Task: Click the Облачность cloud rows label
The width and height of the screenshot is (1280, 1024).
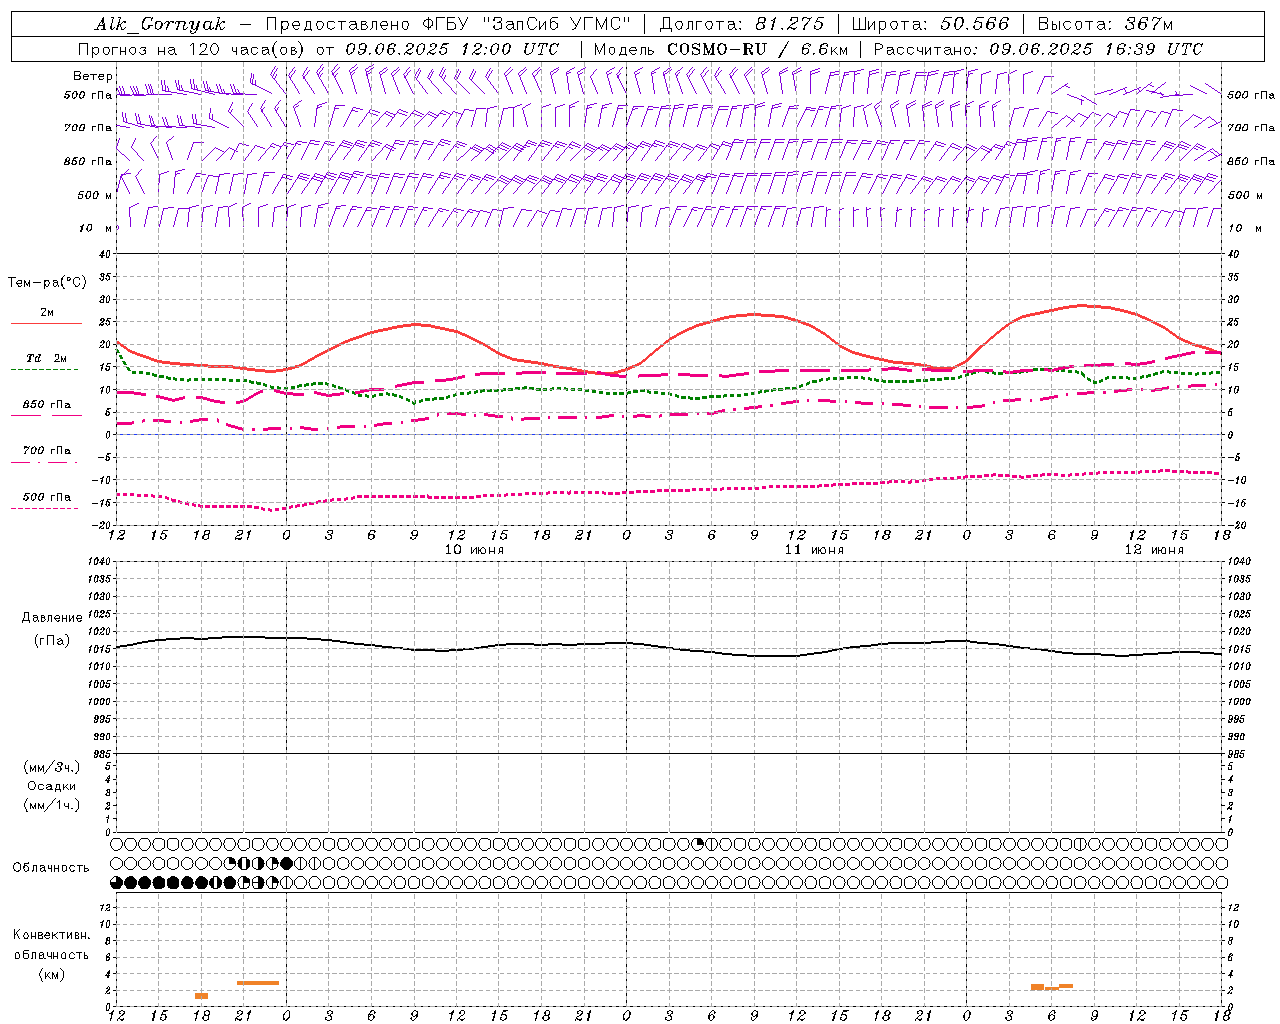Action: [x=51, y=868]
